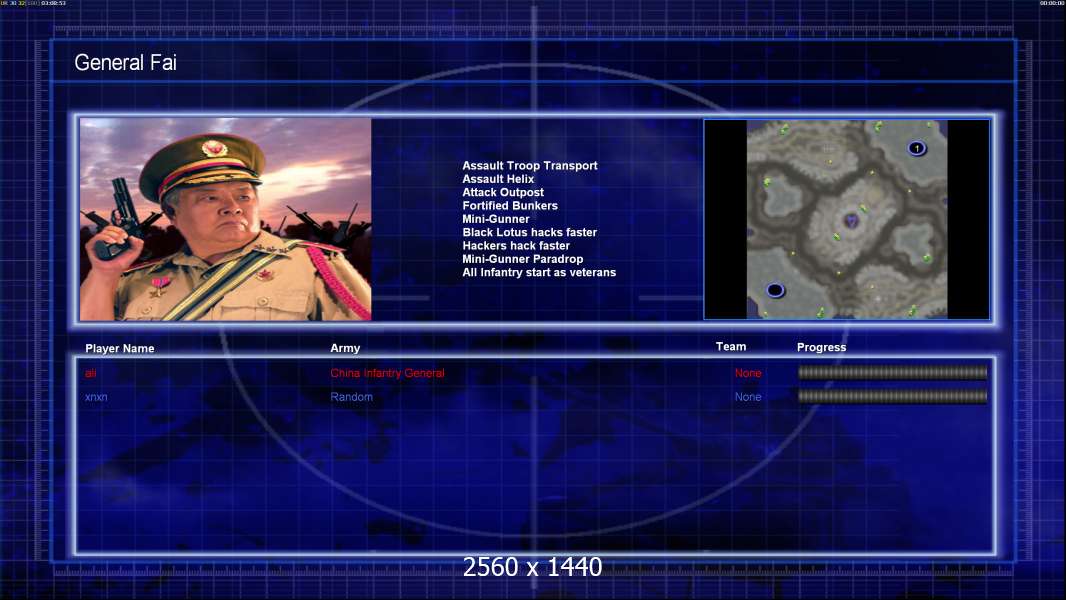Click player name 'ali'
The width and height of the screenshot is (1066, 600).
tap(91, 373)
